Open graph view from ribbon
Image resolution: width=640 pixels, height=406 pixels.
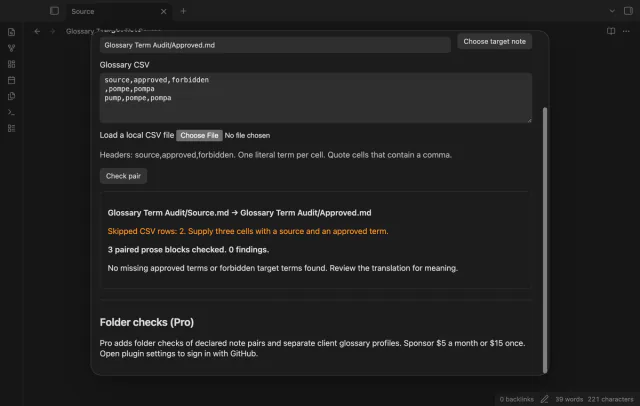coord(11,48)
